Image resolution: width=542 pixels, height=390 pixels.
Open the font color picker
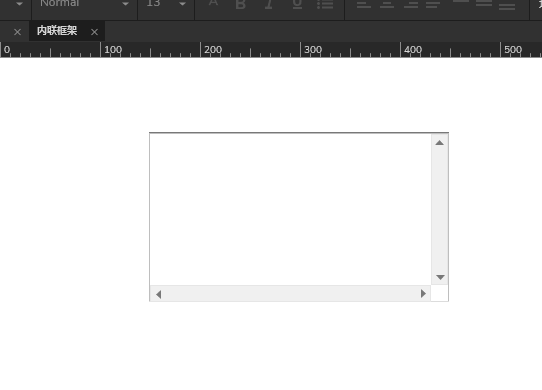tap(213, 3)
